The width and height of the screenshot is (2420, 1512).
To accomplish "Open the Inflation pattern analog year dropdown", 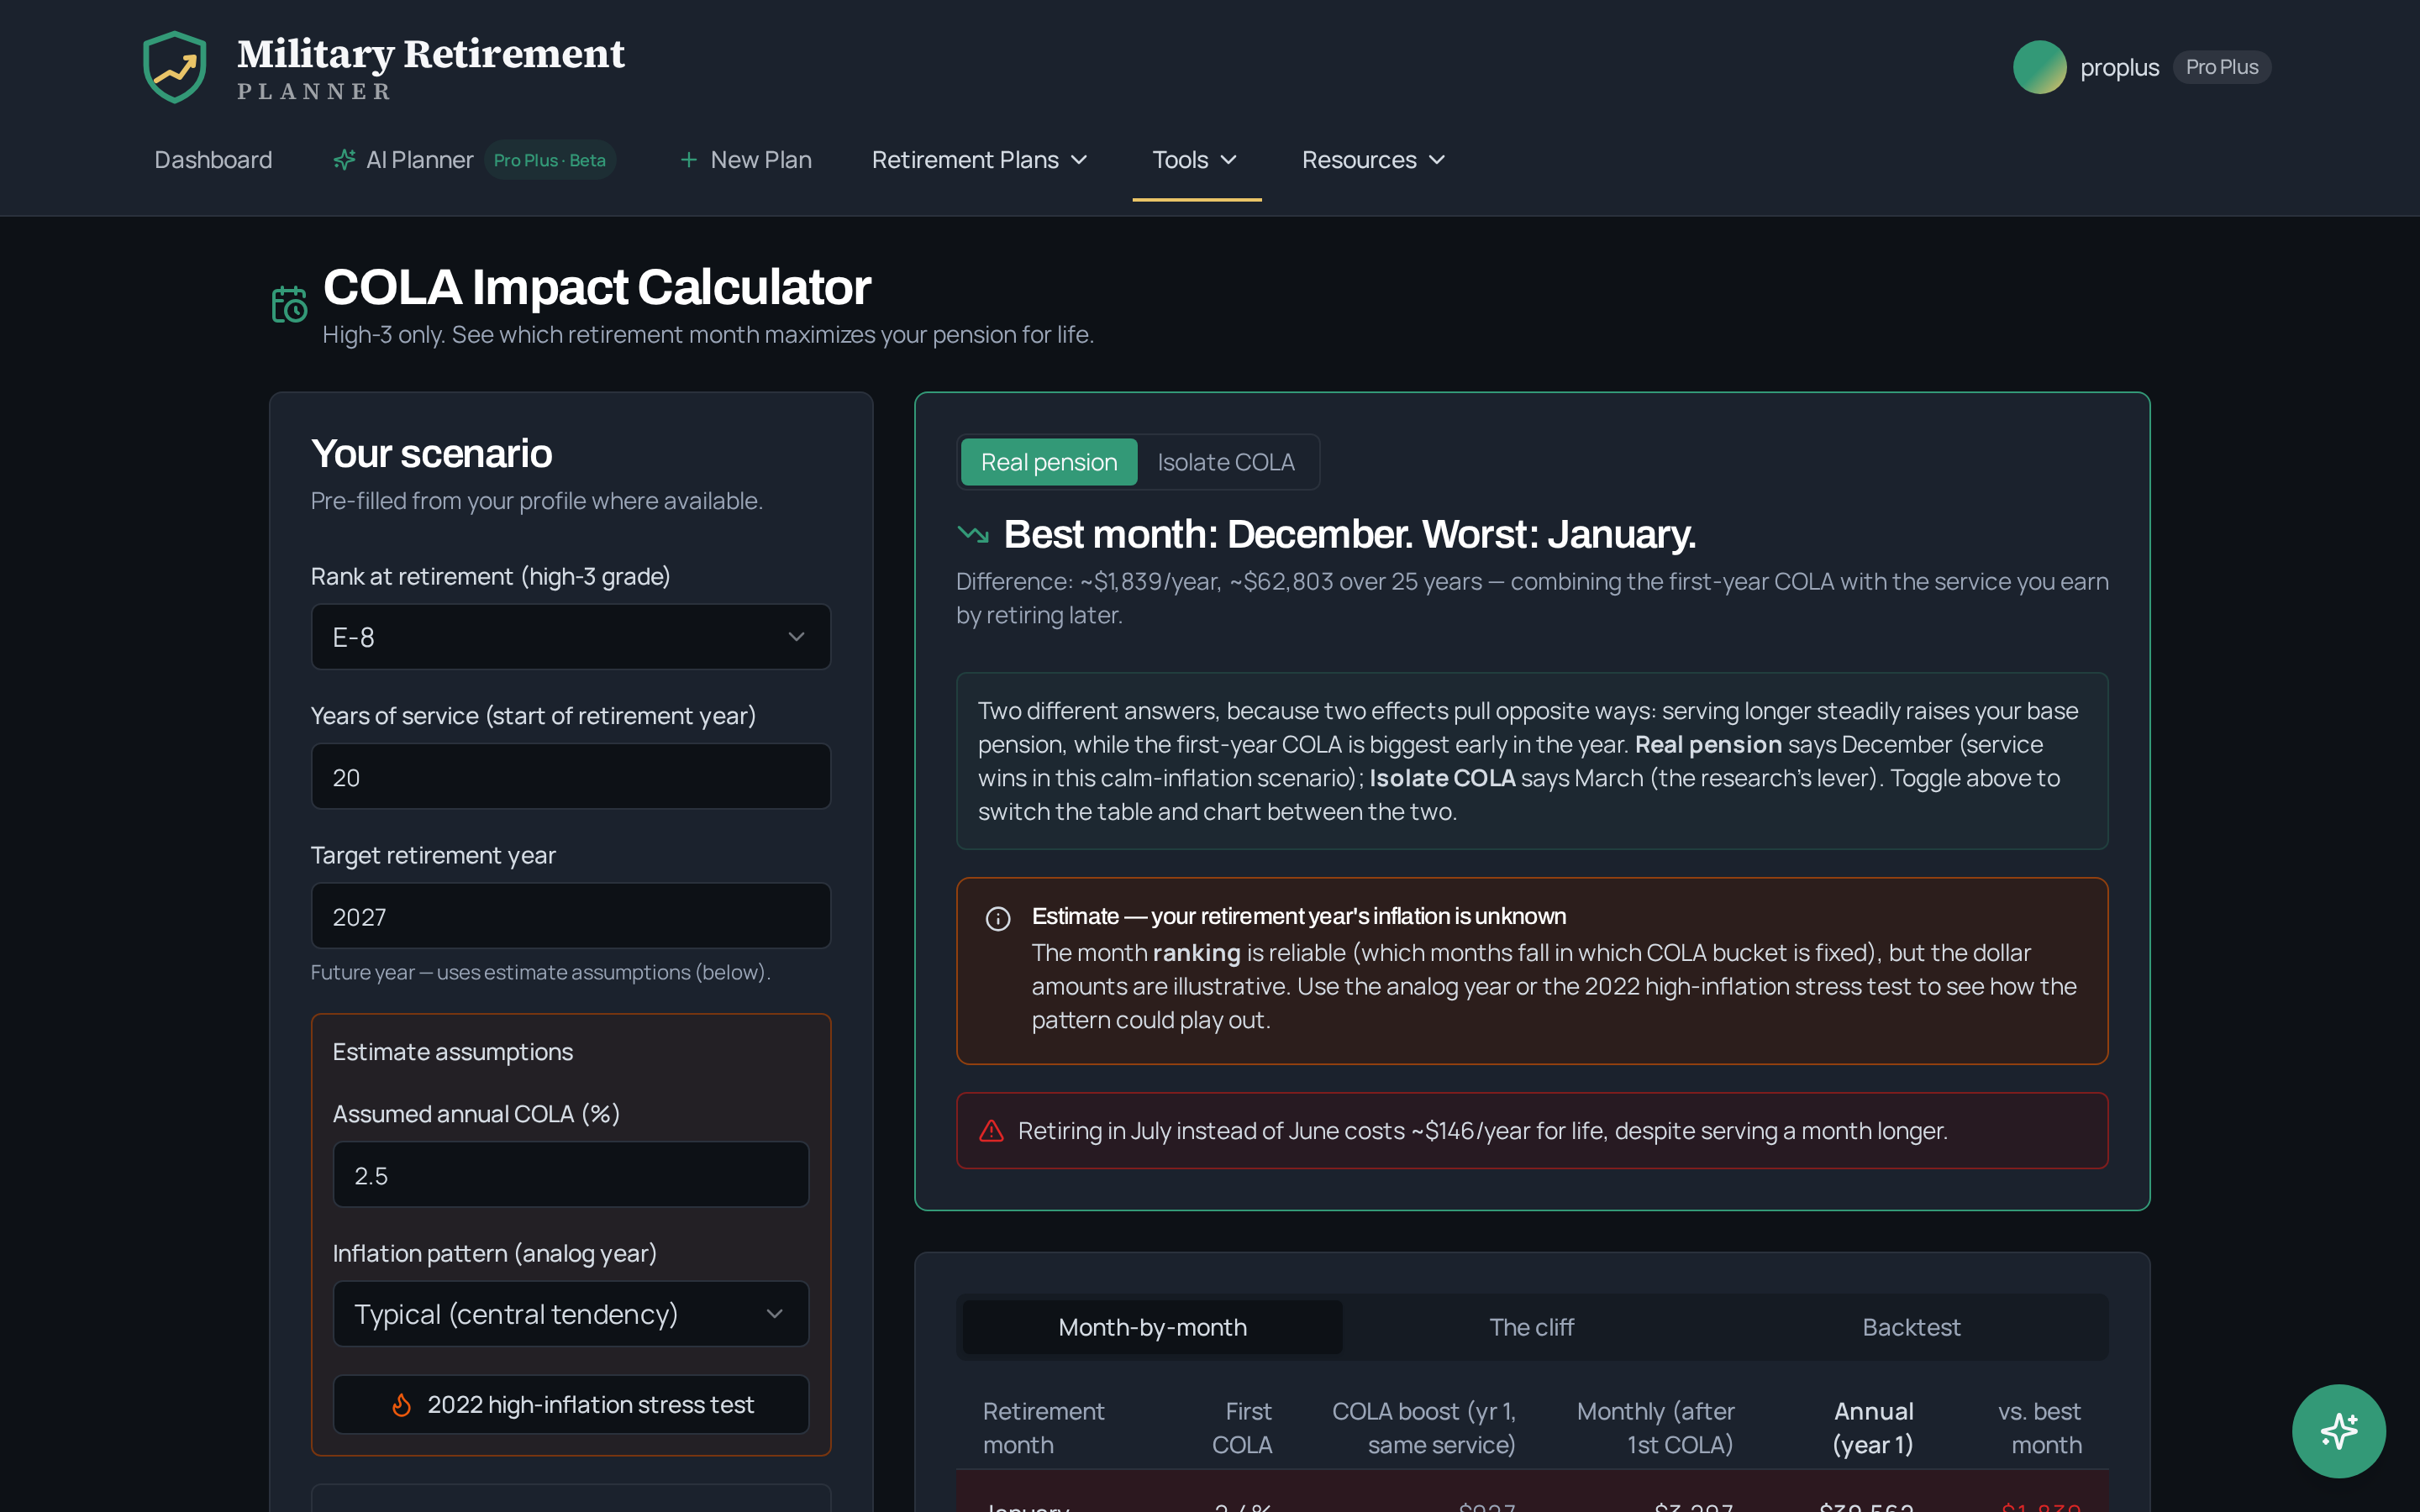I will tap(571, 1314).
